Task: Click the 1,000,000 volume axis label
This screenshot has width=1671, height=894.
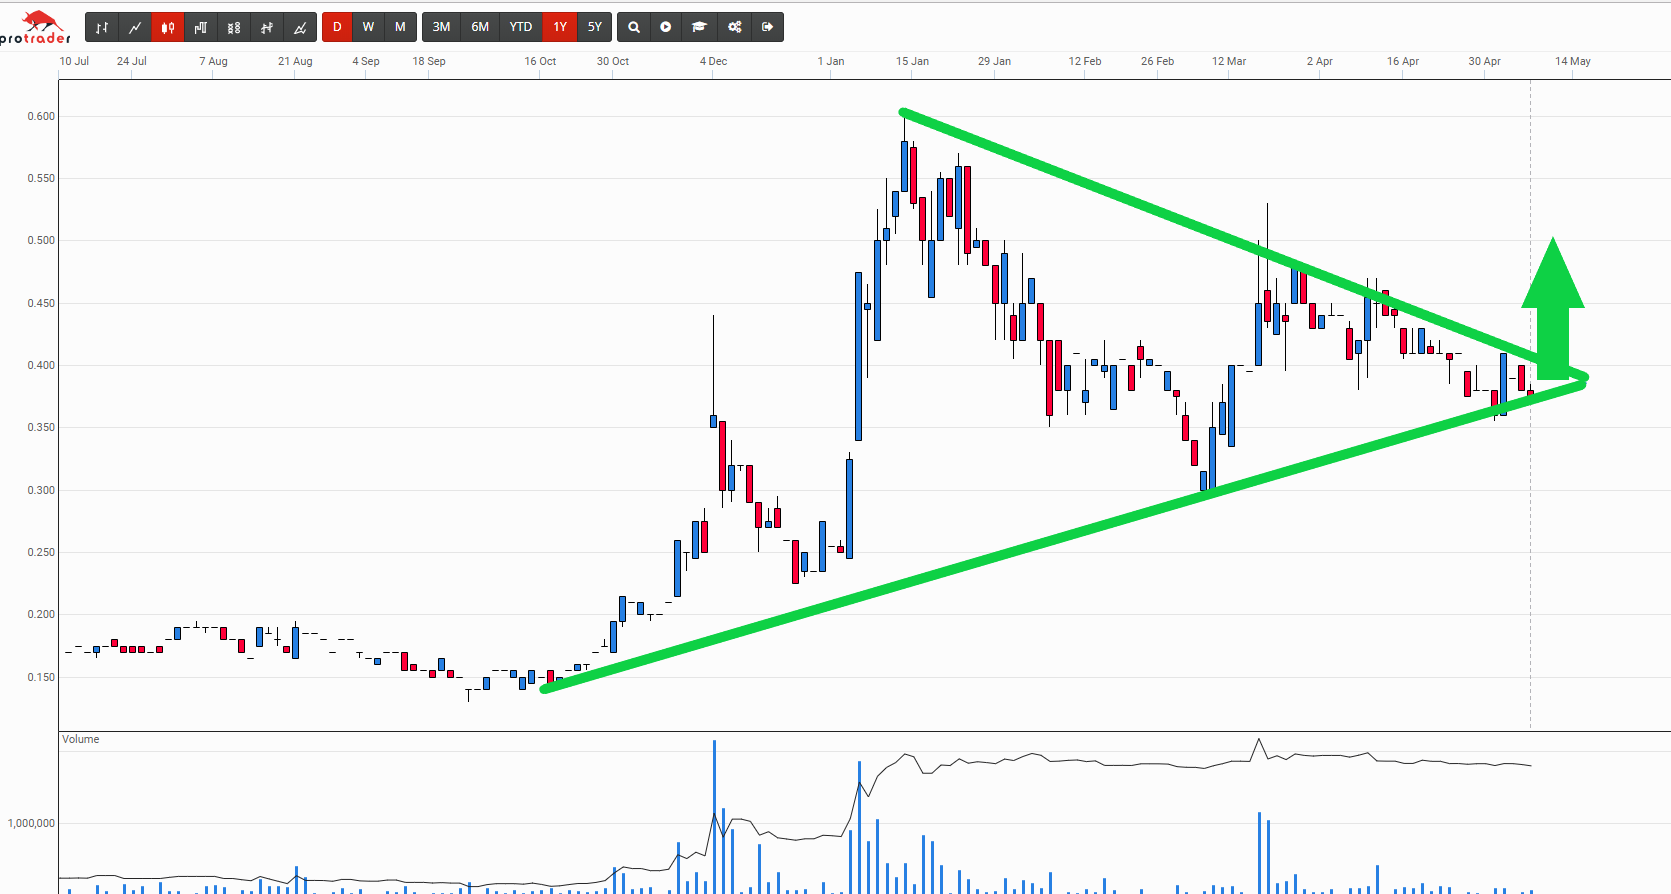Action: pos(32,823)
